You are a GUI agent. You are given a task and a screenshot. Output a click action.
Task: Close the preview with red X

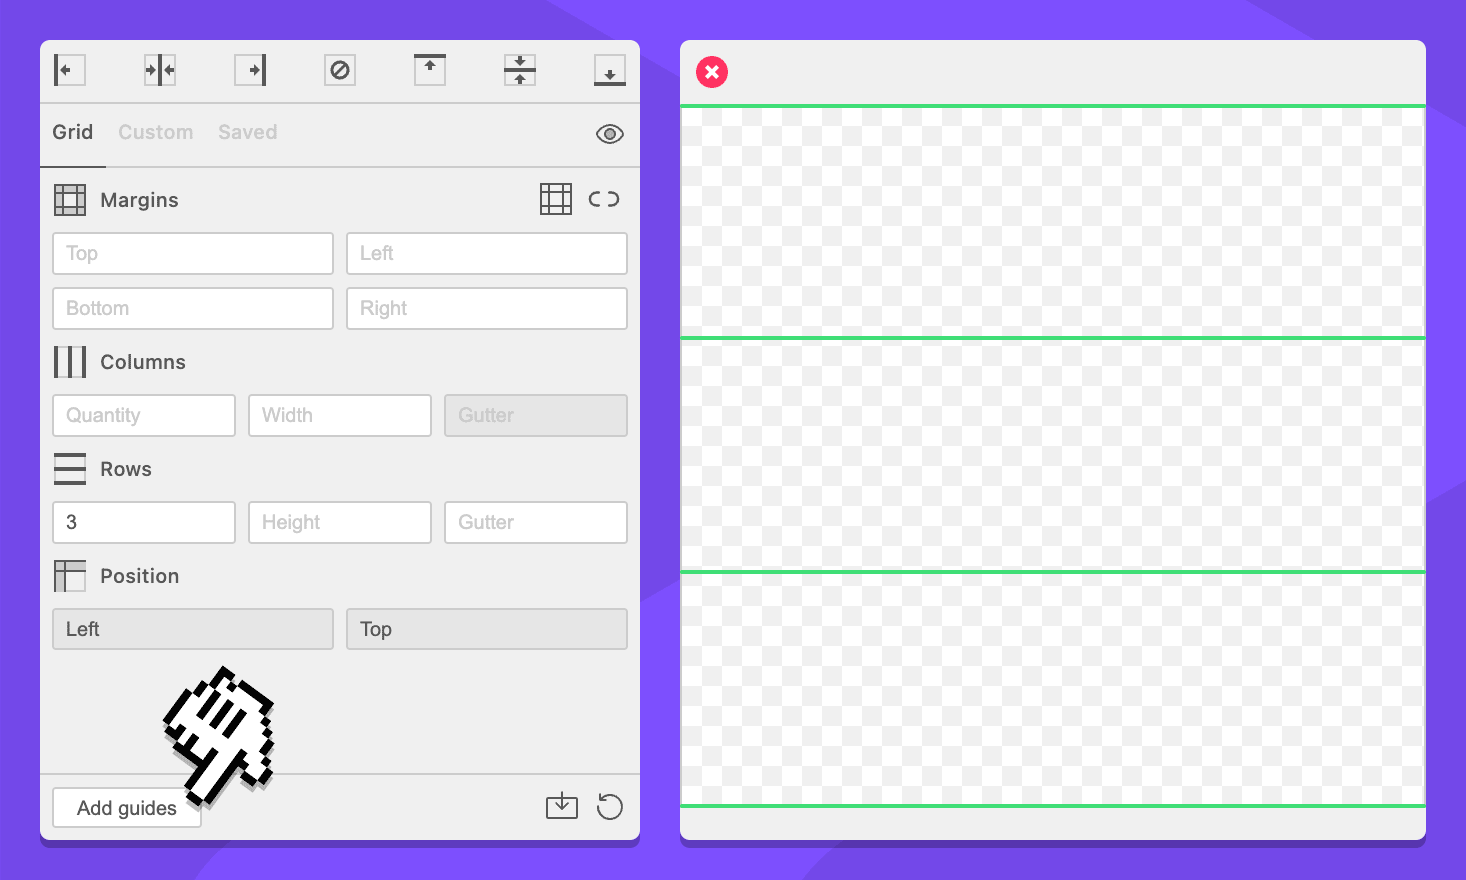coord(712,72)
